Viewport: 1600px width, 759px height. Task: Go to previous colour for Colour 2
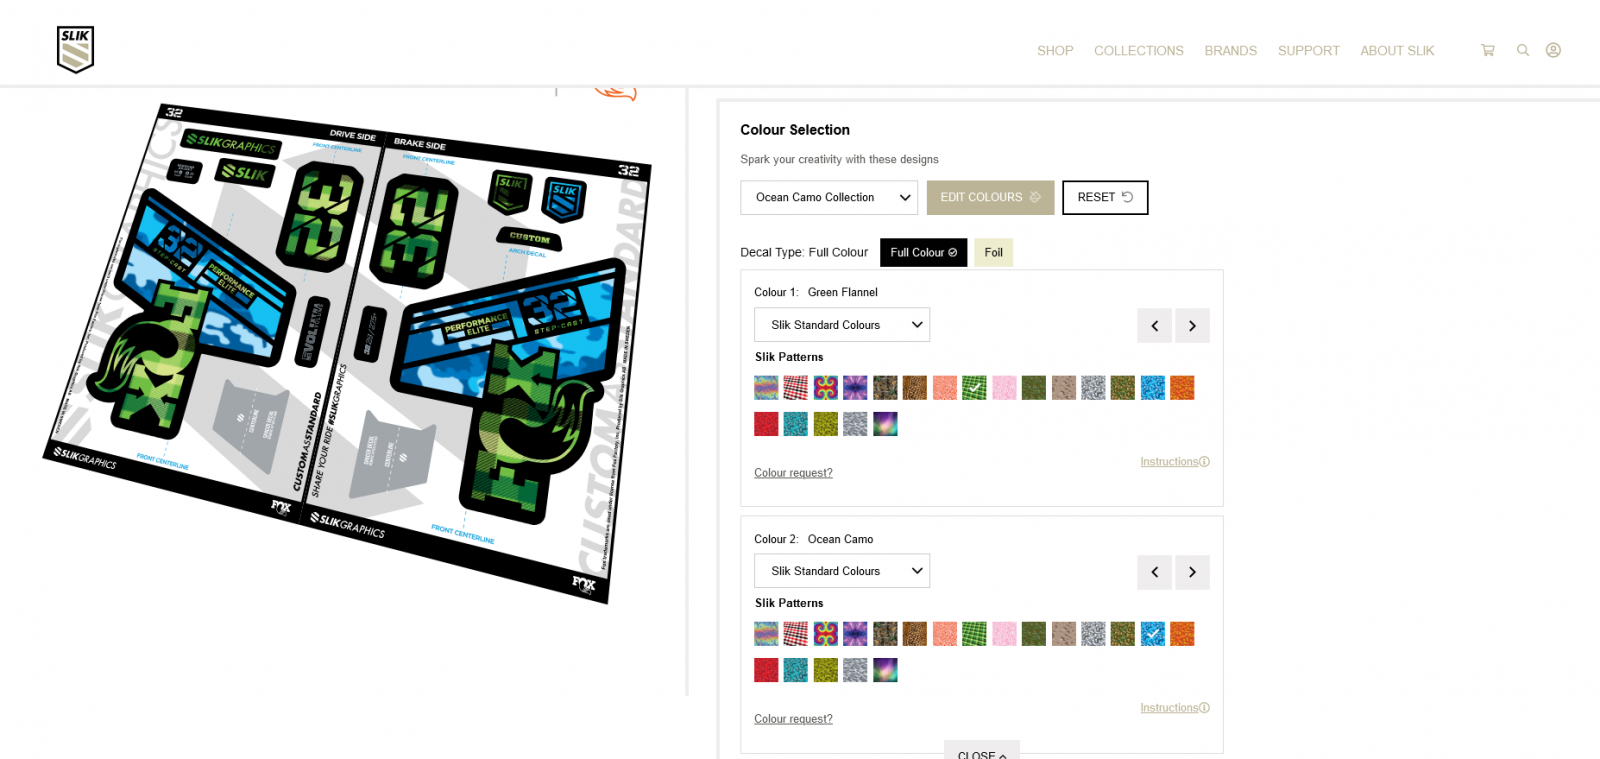coord(1154,572)
